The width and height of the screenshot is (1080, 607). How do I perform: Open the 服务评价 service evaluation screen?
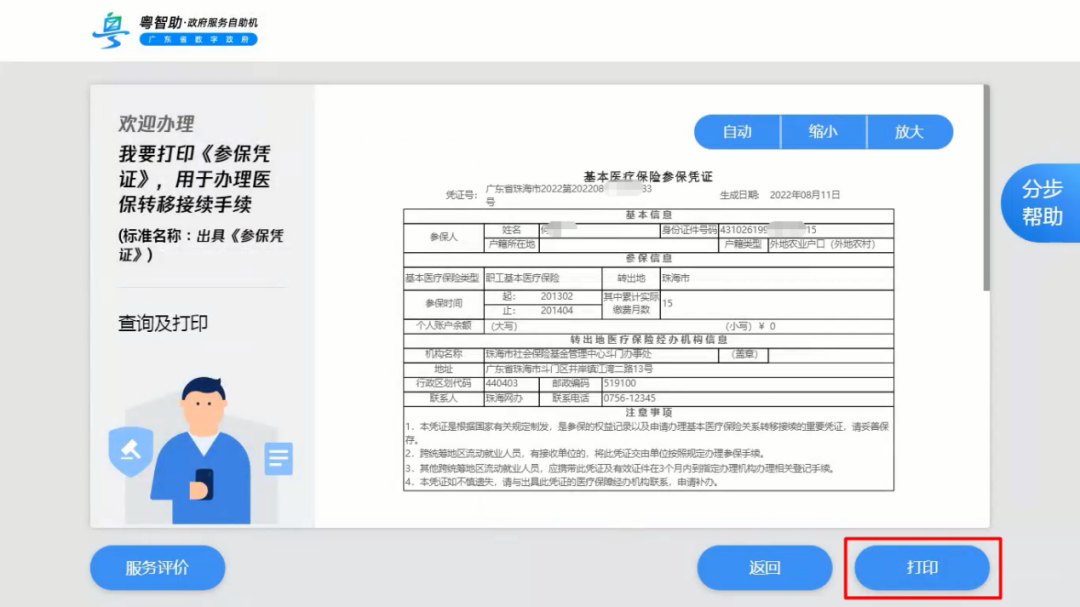157,566
